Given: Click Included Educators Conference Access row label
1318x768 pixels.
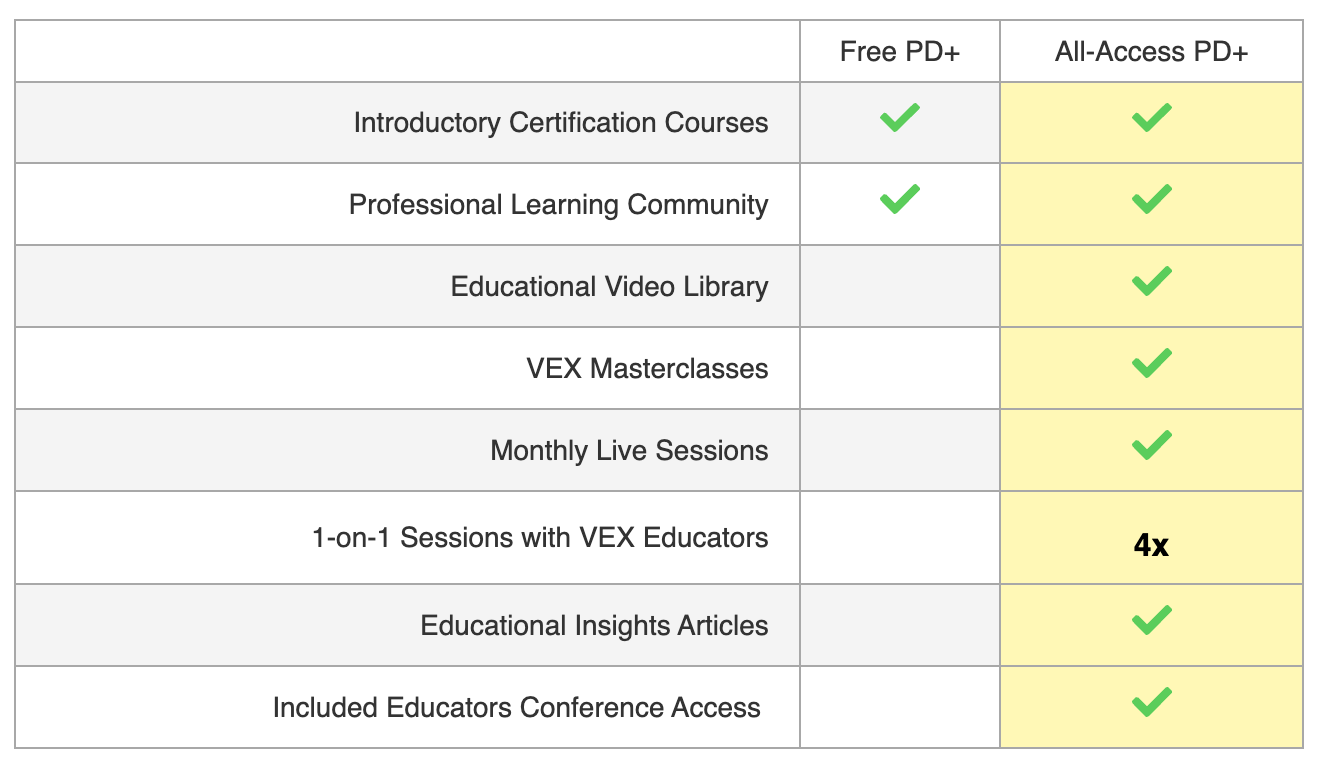Looking at the screenshot, I should [x=516, y=708].
